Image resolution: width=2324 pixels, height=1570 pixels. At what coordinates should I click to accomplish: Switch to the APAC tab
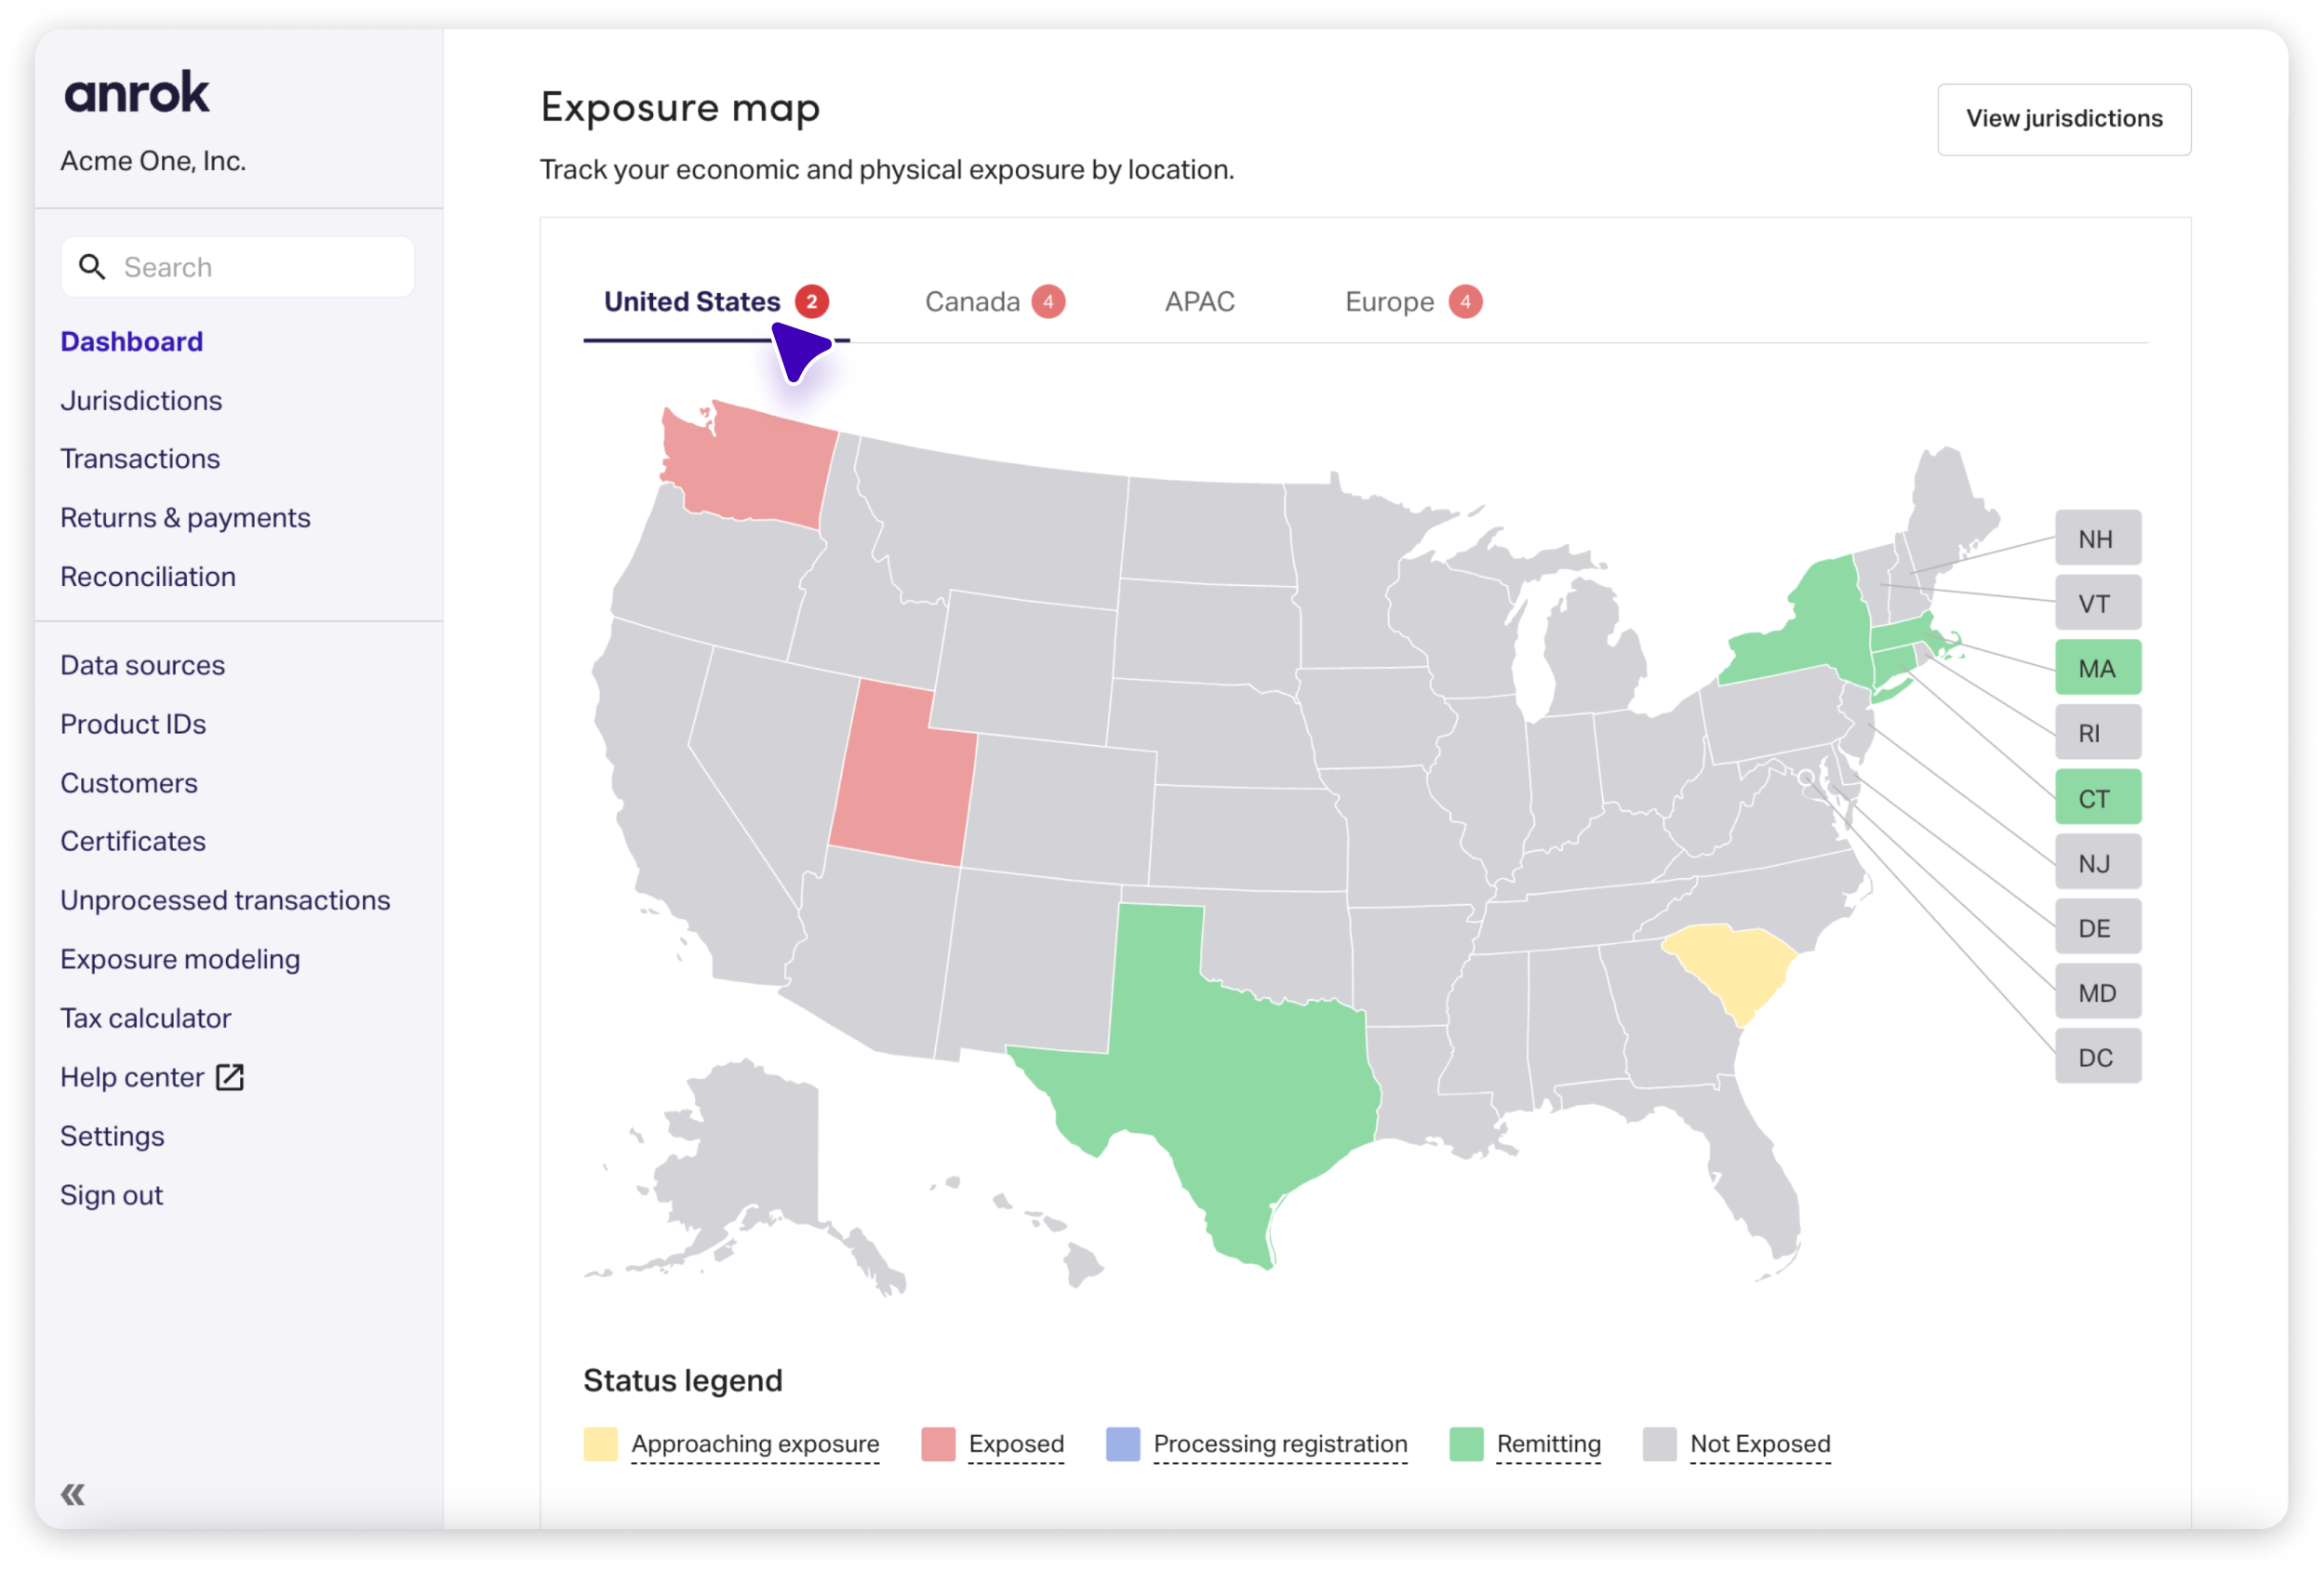1199,301
